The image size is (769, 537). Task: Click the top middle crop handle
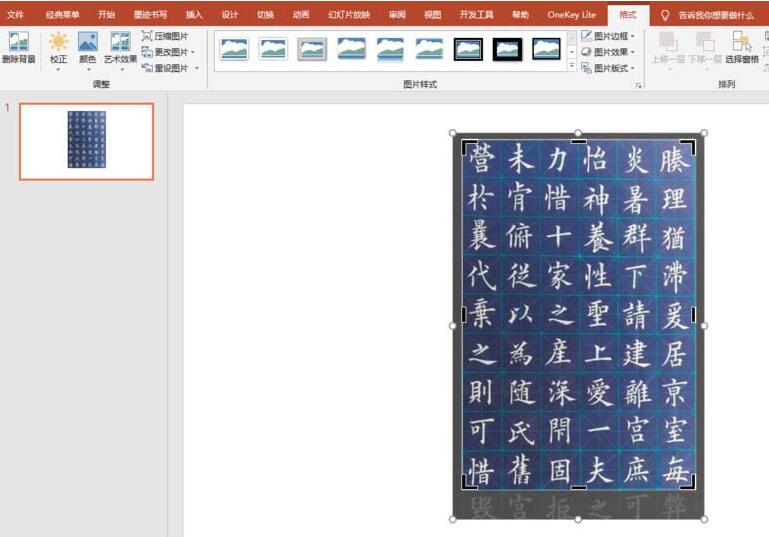[x=578, y=141]
